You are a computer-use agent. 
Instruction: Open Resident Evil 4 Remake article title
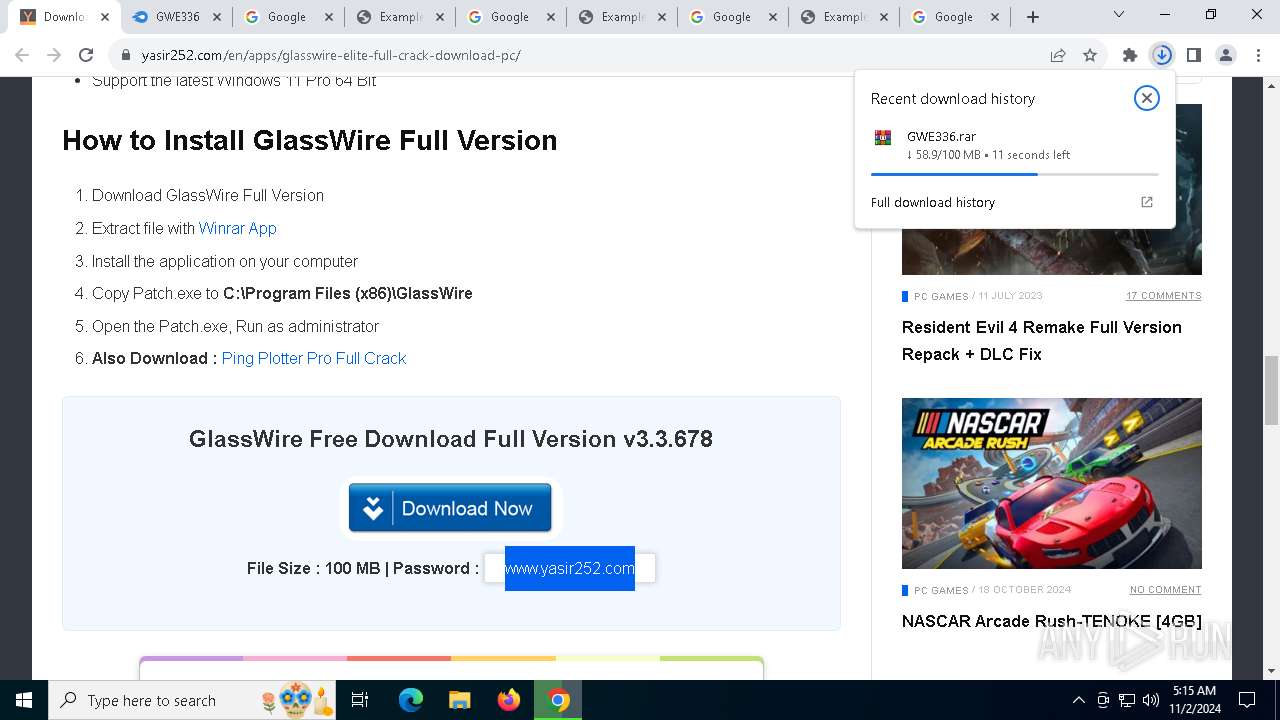[1042, 341]
